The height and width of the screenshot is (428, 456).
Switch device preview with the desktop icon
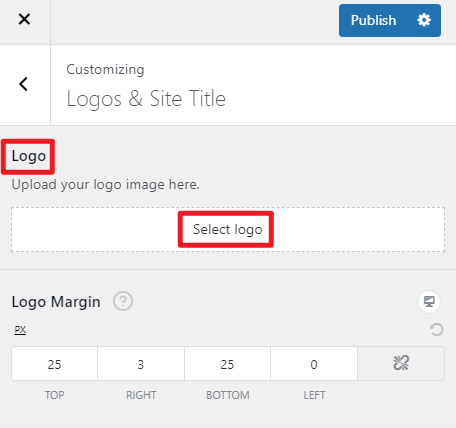pyautogui.click(x=429, y=302)
